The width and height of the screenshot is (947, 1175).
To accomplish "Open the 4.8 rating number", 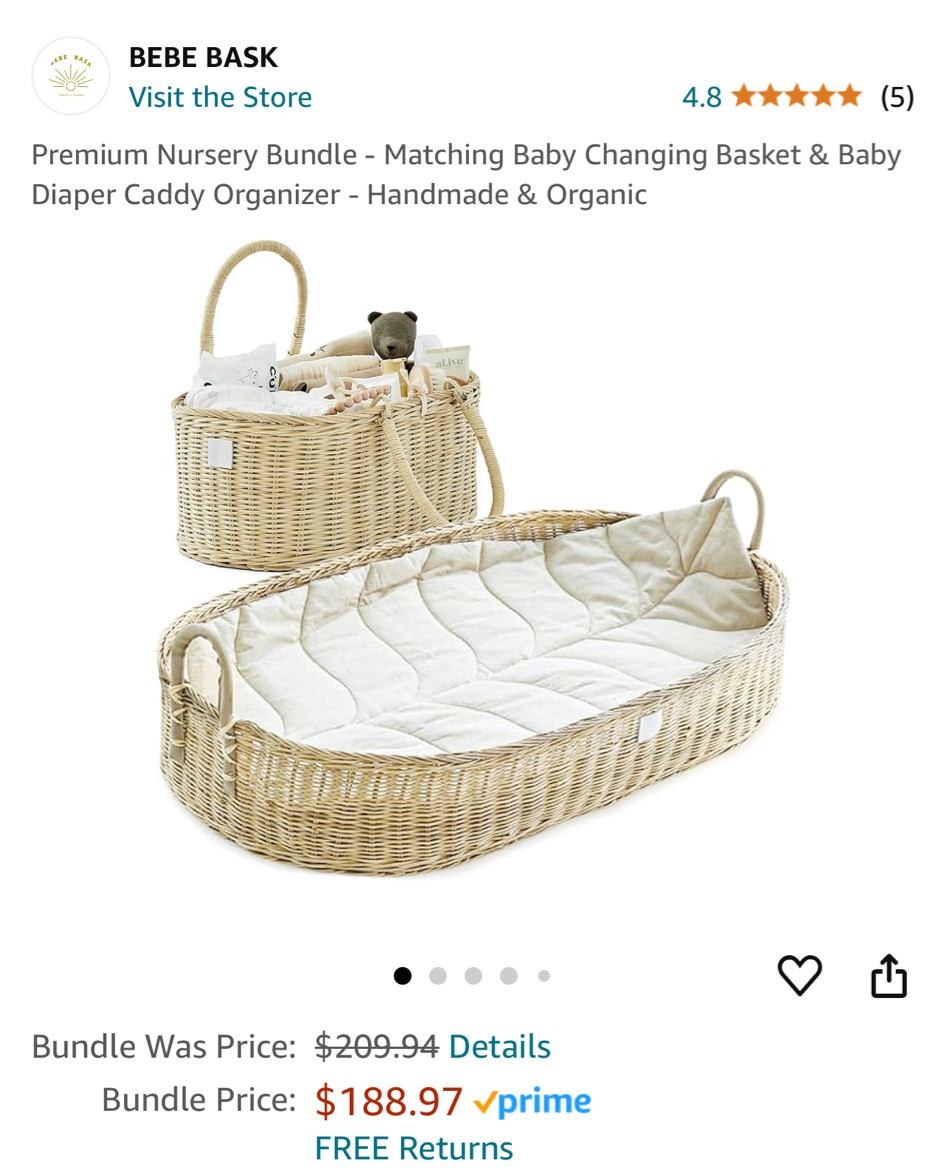I will click(702, 97).
